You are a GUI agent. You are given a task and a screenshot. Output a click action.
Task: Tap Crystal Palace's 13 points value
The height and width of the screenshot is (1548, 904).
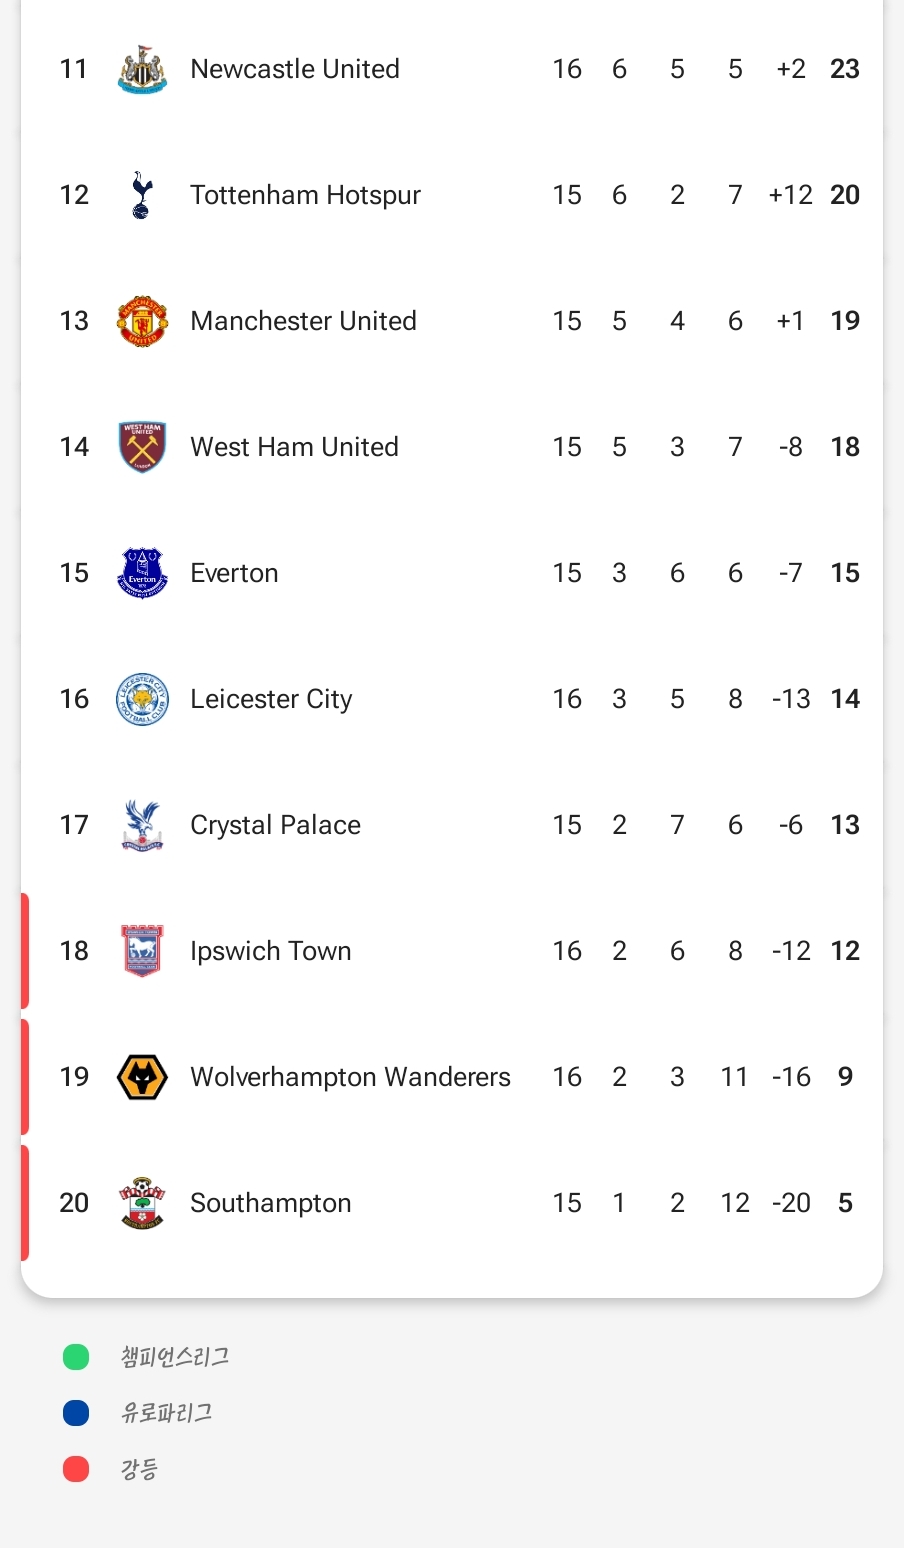click(845, 825)
